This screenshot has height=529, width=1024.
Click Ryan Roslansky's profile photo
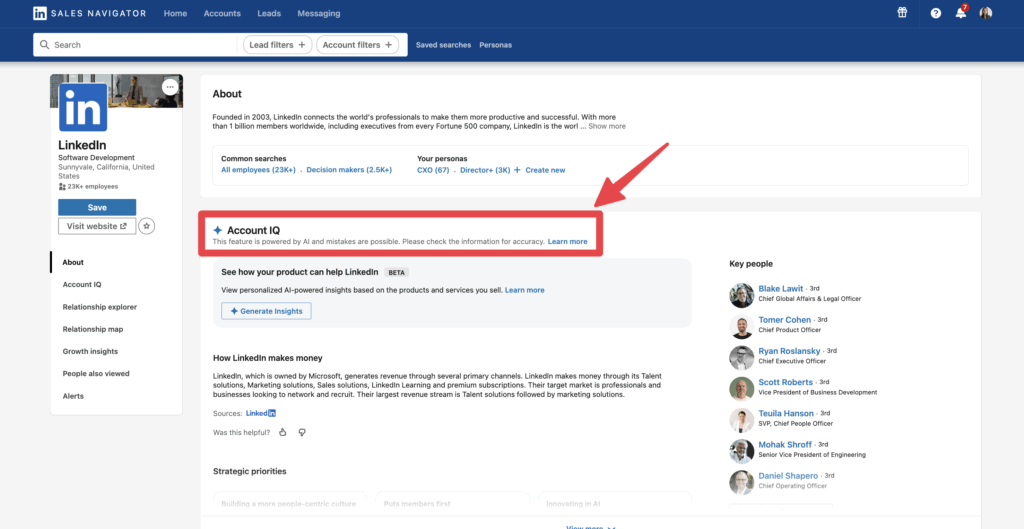click(741, 358)
